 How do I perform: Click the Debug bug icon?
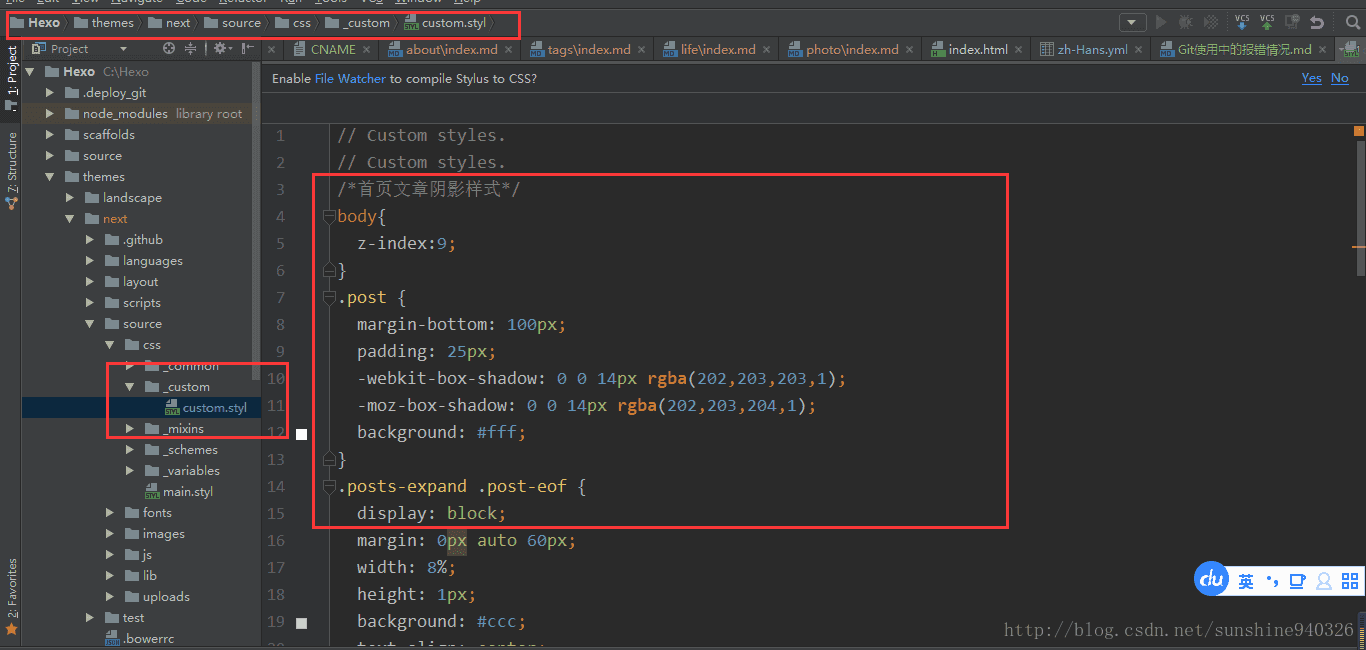(x=1186, y=22)
